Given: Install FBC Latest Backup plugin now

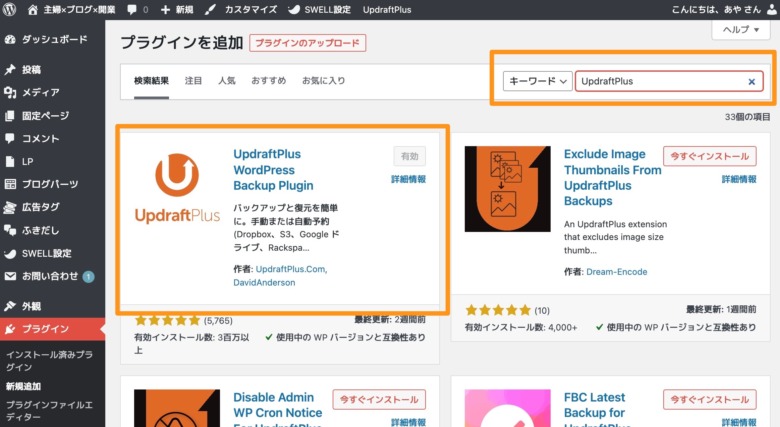Looking at the screenshot, I should [x=709, y=400].
